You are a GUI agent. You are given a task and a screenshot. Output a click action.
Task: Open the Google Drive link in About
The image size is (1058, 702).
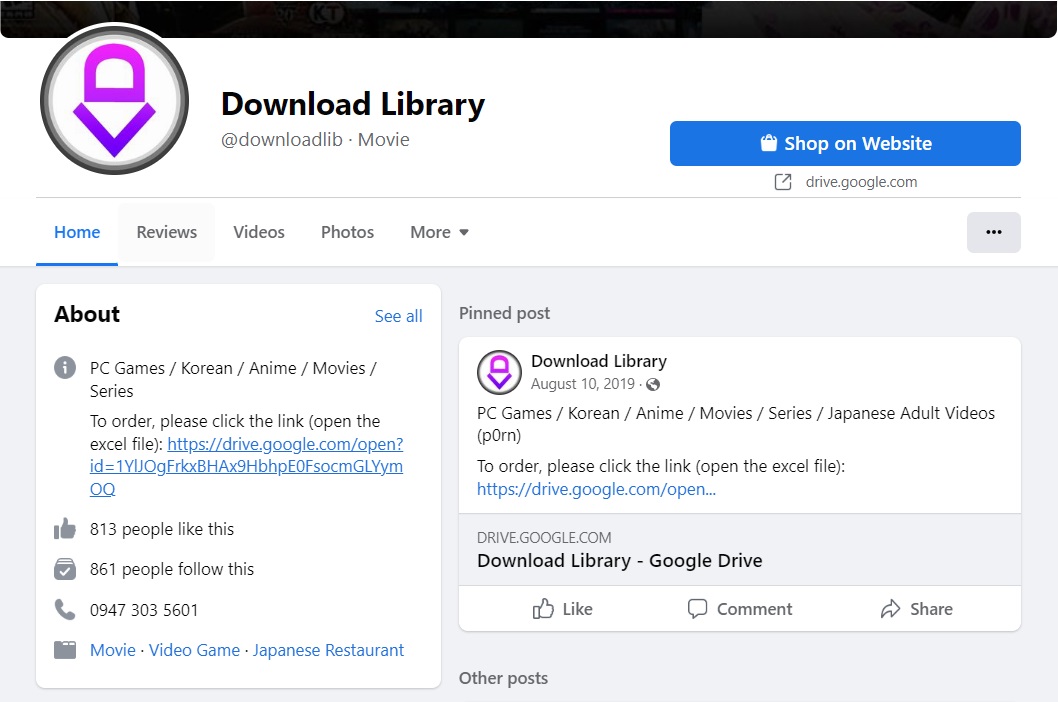pos(246,466)
